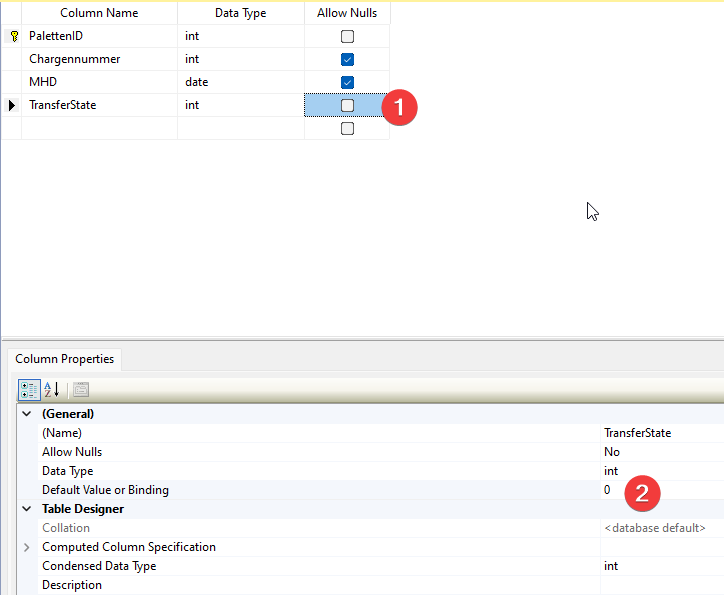Click the row selector arrow for TransferState
The width and height of the screenshot is (724, 595).
12,105
